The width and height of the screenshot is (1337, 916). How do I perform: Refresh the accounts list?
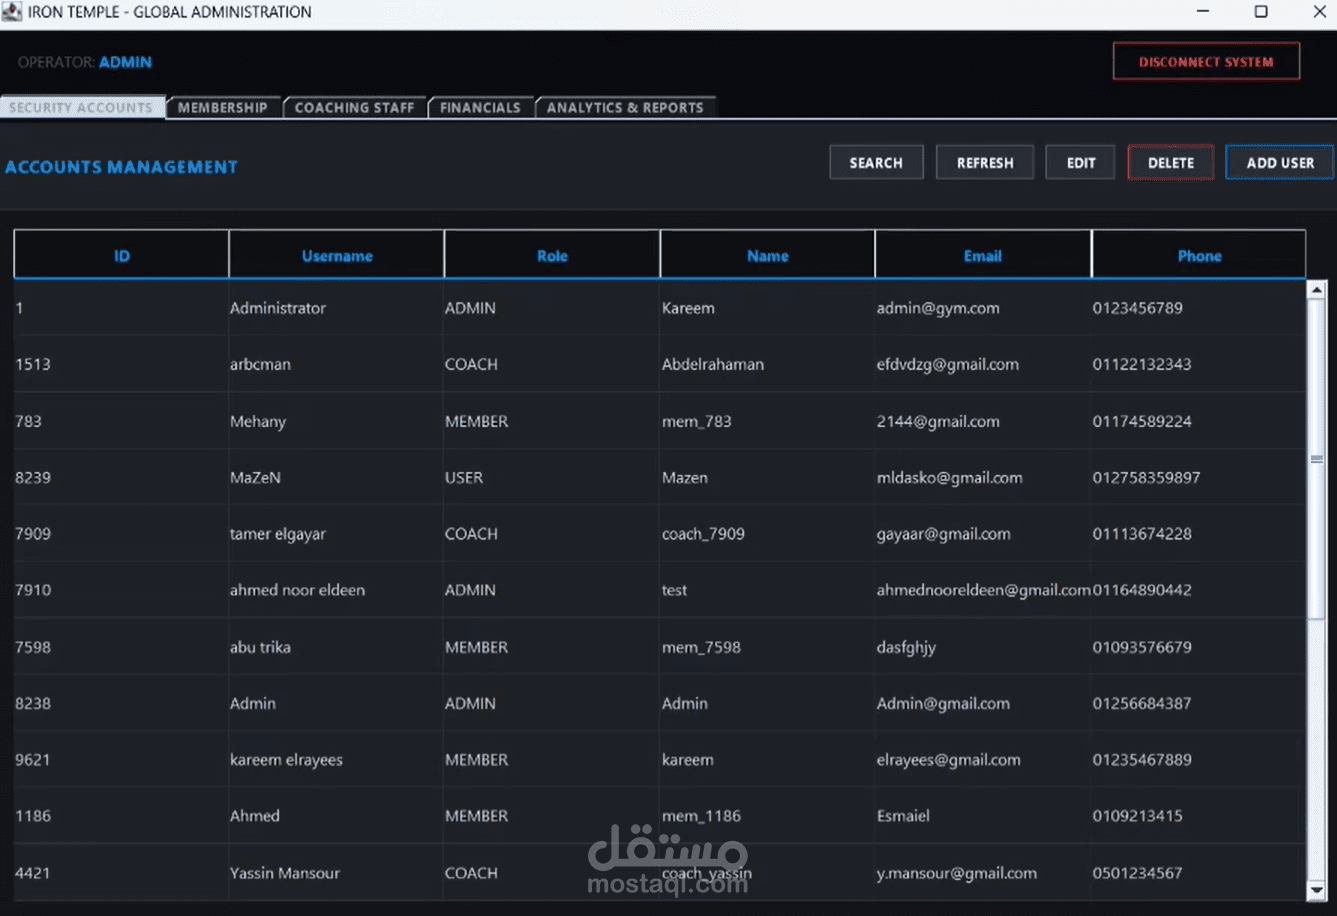pos(985,163)
